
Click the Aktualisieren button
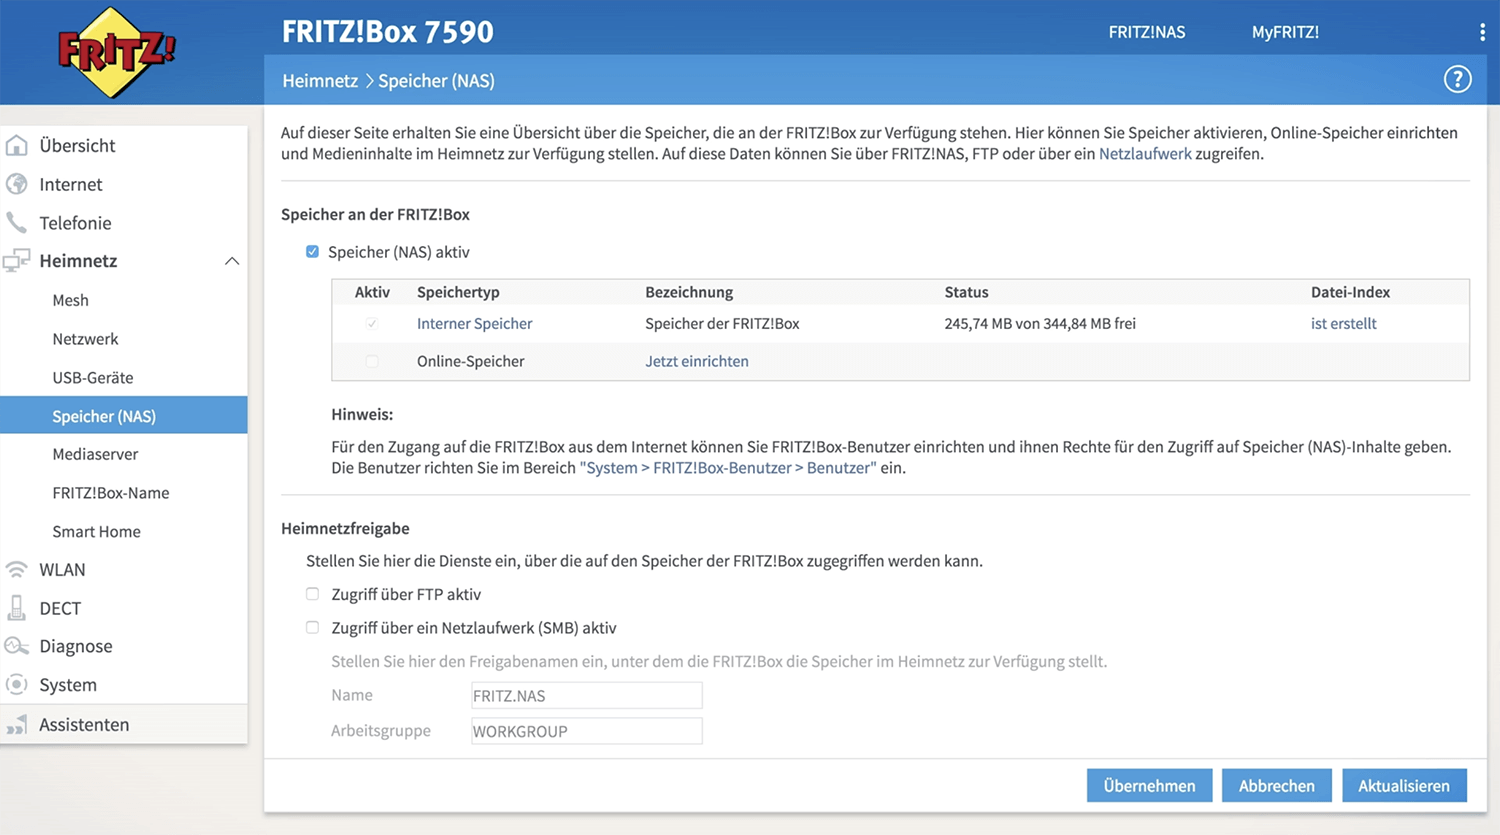(1403, 786)
